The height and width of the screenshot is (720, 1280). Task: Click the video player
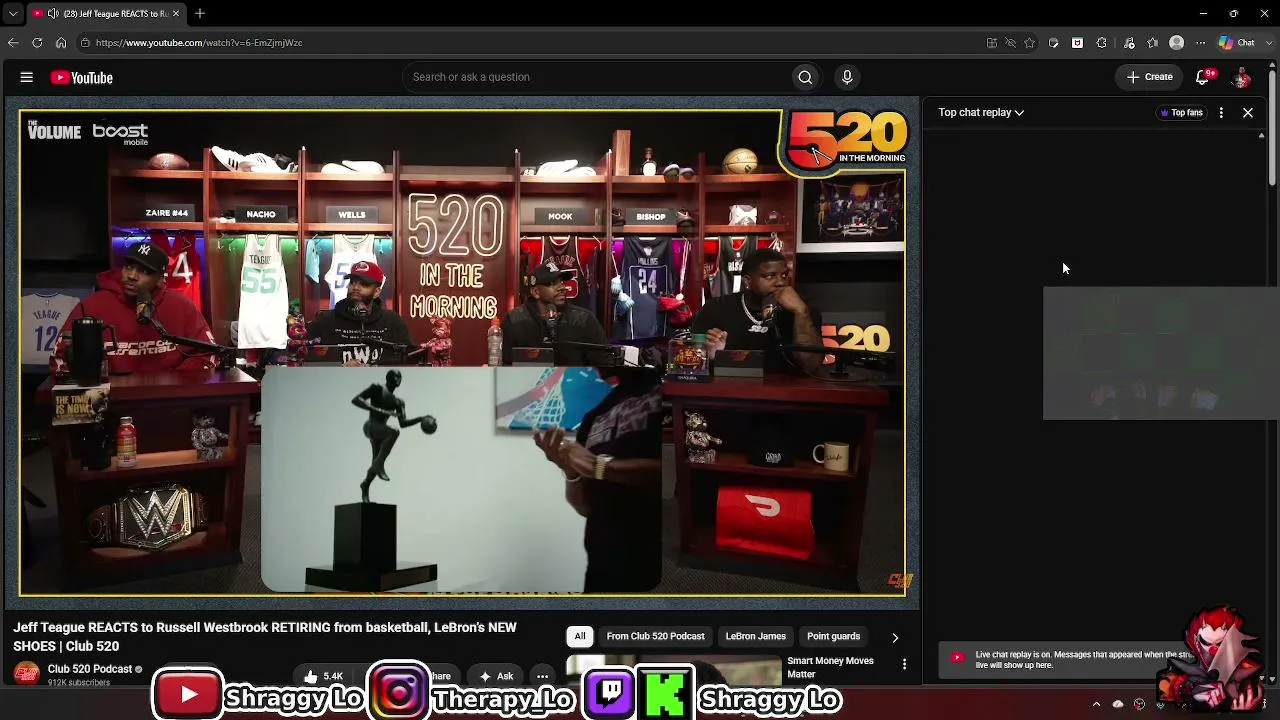462,353
